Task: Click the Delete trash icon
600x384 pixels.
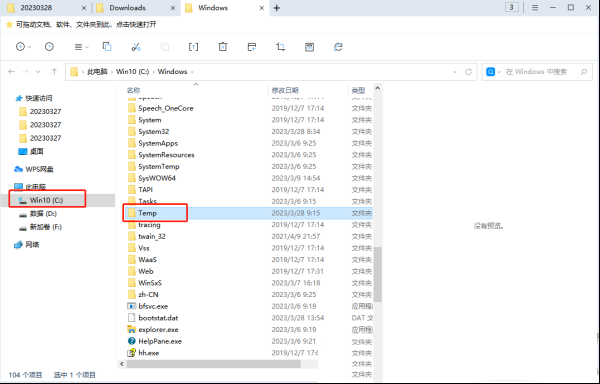Action: pyautogui.click(x=223, y=47)
